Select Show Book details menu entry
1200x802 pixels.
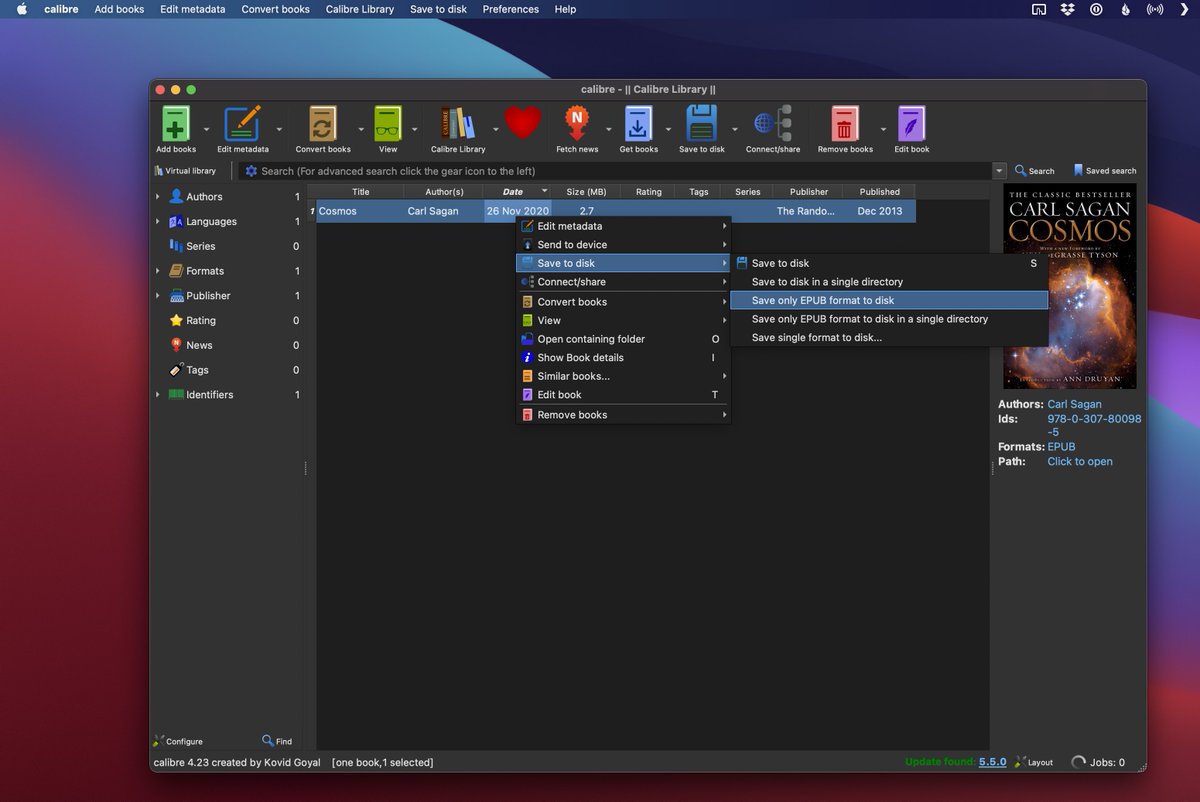(x=623, y=358)
